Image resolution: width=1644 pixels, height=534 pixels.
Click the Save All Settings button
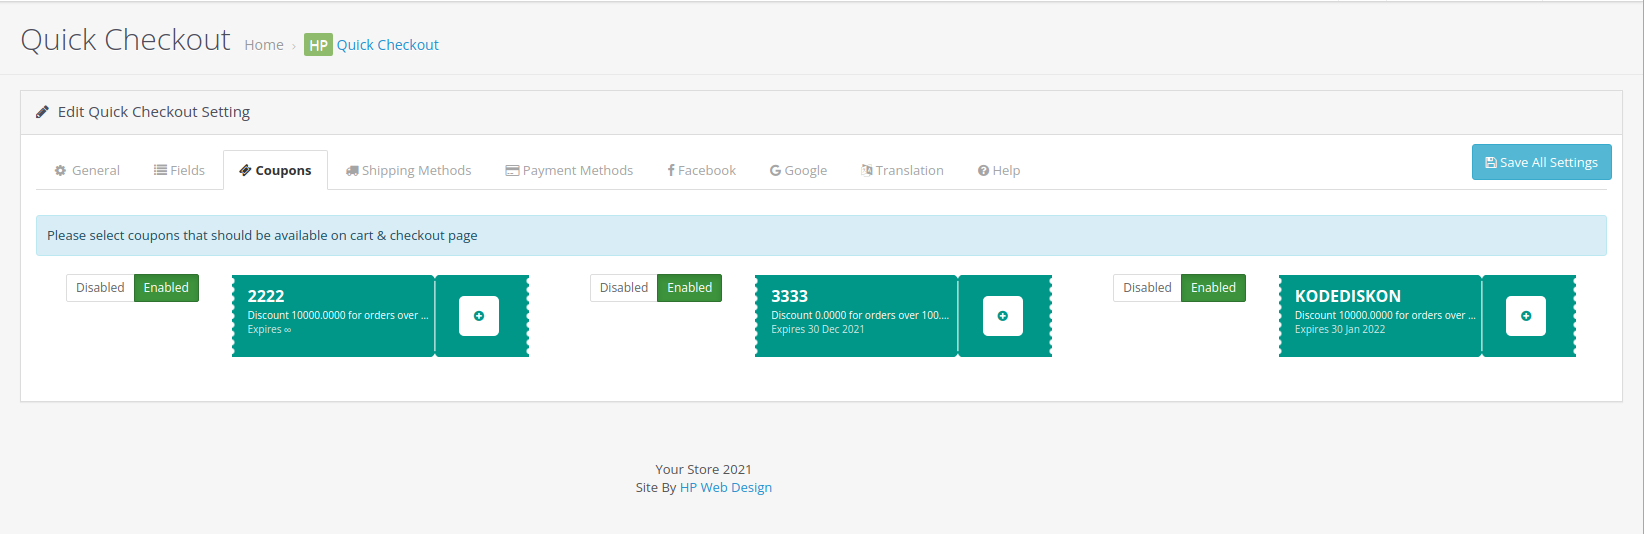[1541, 163]
